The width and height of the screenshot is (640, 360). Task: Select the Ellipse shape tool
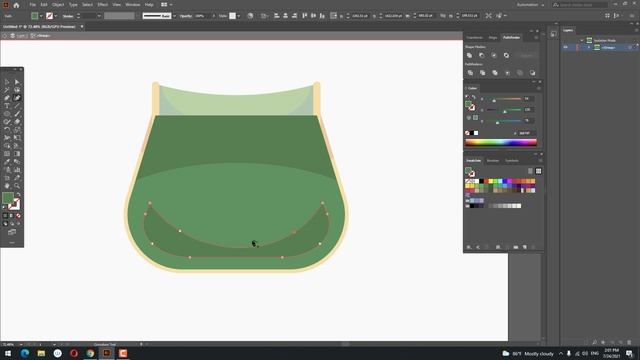tap(7, 114)
